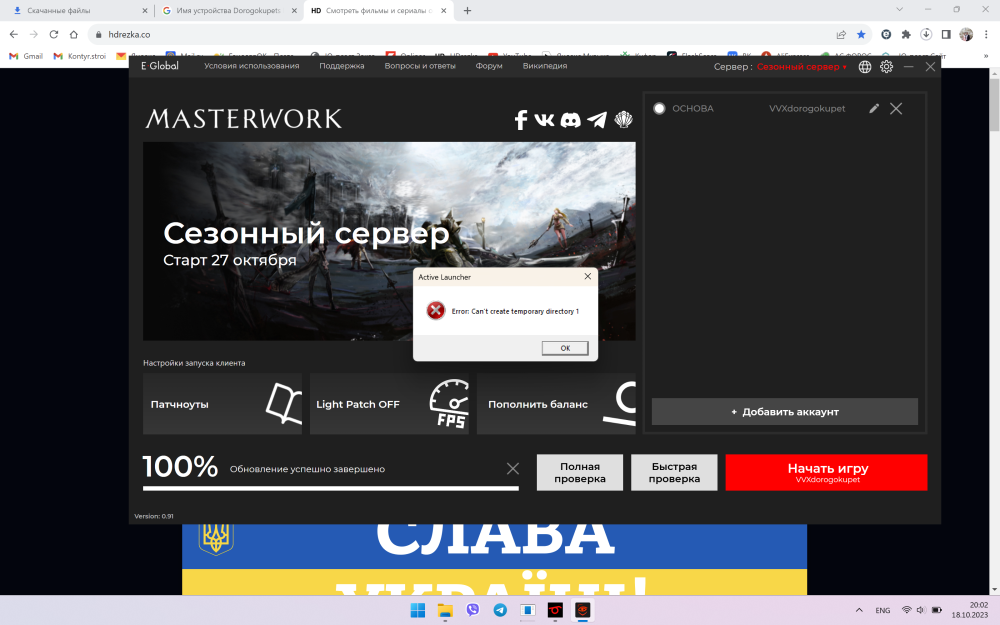The image size is (1000, 625).
Task: Open the Facebook social link icon
Action: tap(520, 120)
